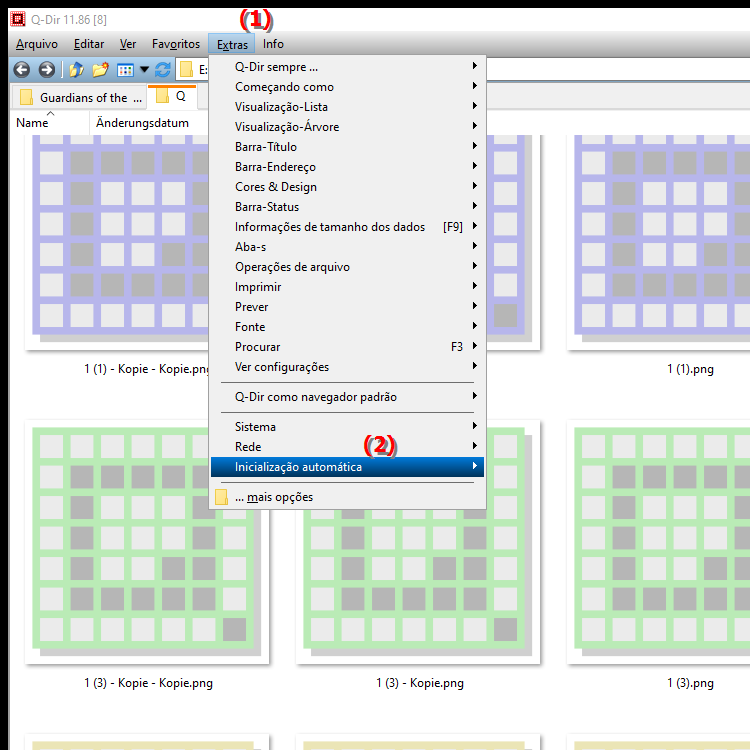Click file name 1 (1).png
750x750 pixels.
click(690, 369)
